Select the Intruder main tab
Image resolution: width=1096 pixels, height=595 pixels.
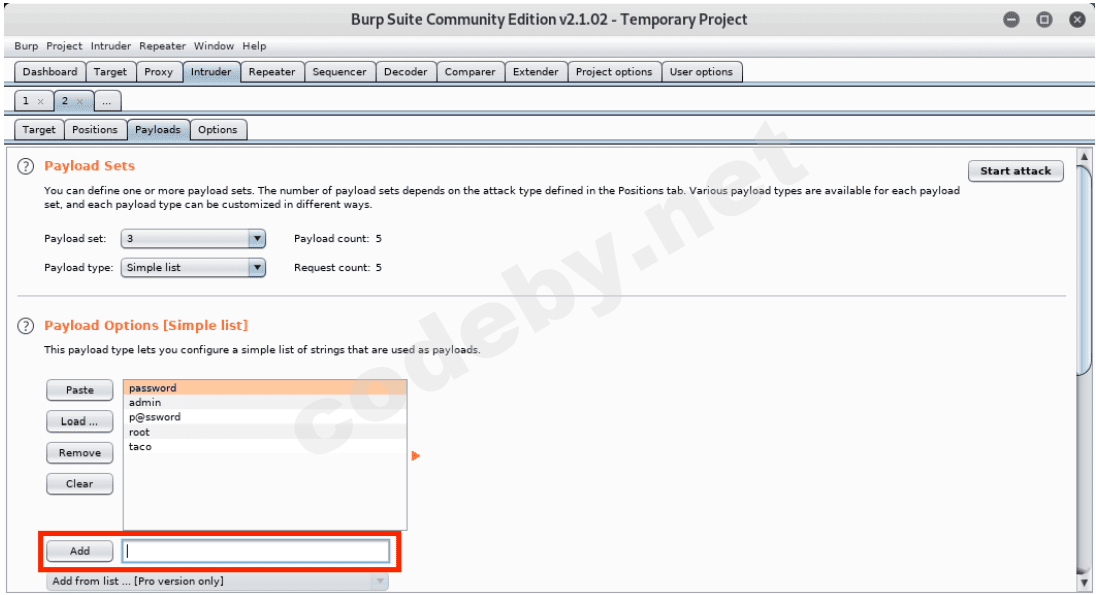click(211, 72)
